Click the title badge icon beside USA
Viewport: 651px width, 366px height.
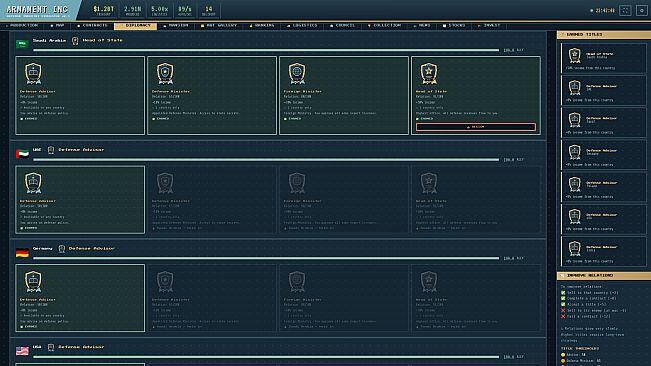[51, 347]
